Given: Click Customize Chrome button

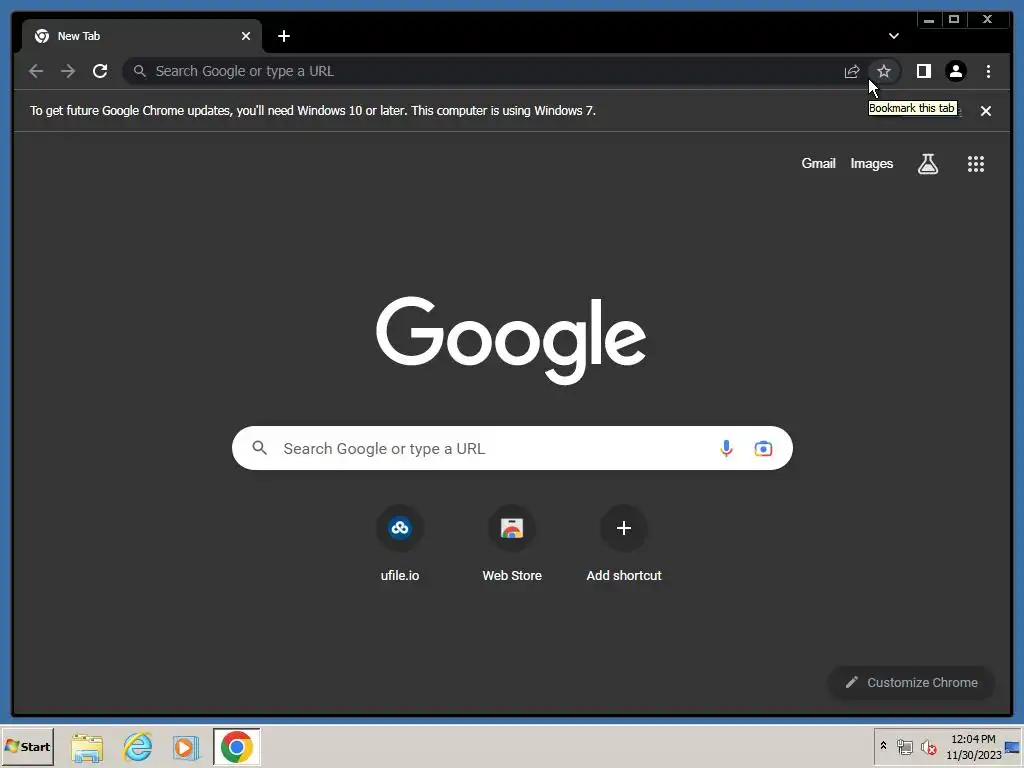Looking at the screenshot, I should 912,682.
